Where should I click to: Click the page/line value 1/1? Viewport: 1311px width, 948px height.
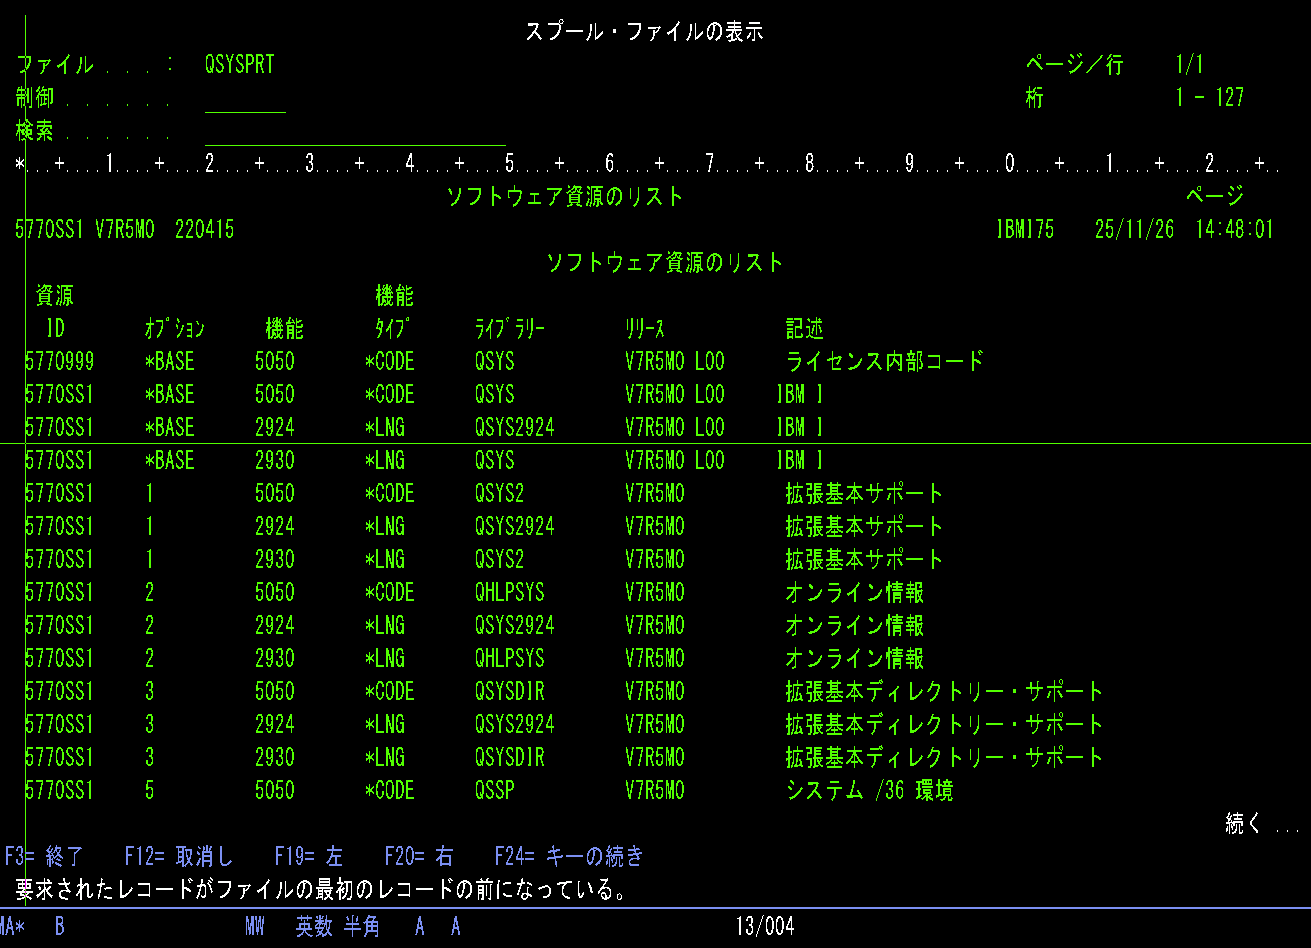coord(1190,65)
